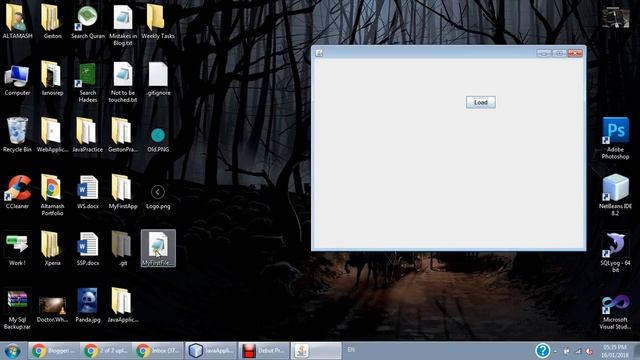640x360 pixels.
Task: Open the JavaPractice folder
Action: (x=88, y=135)
